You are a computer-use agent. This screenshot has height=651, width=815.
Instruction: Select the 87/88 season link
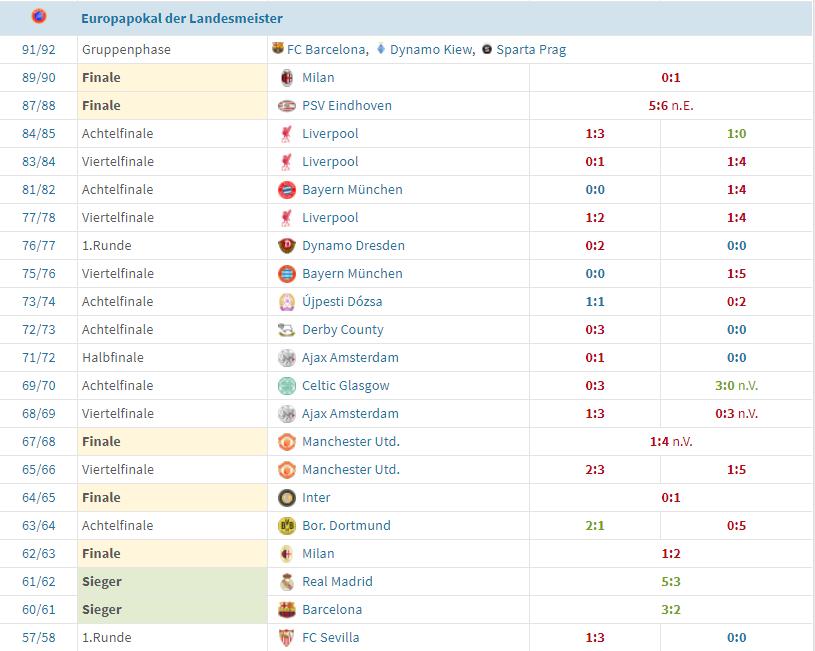(38, 105)
